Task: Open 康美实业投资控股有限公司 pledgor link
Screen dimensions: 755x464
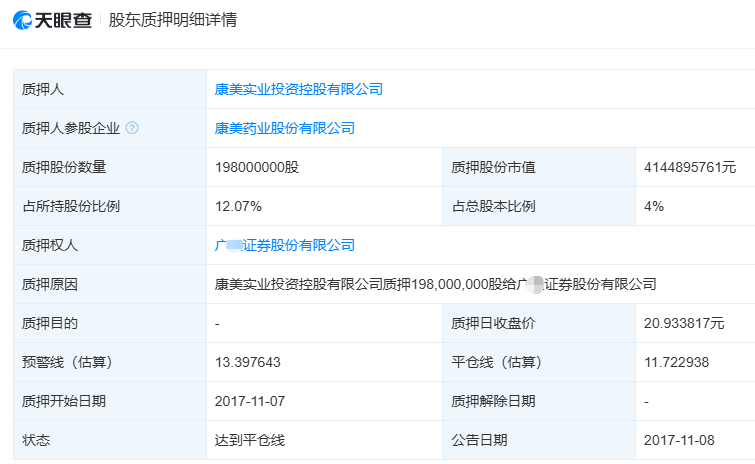Action: (299, 89)
